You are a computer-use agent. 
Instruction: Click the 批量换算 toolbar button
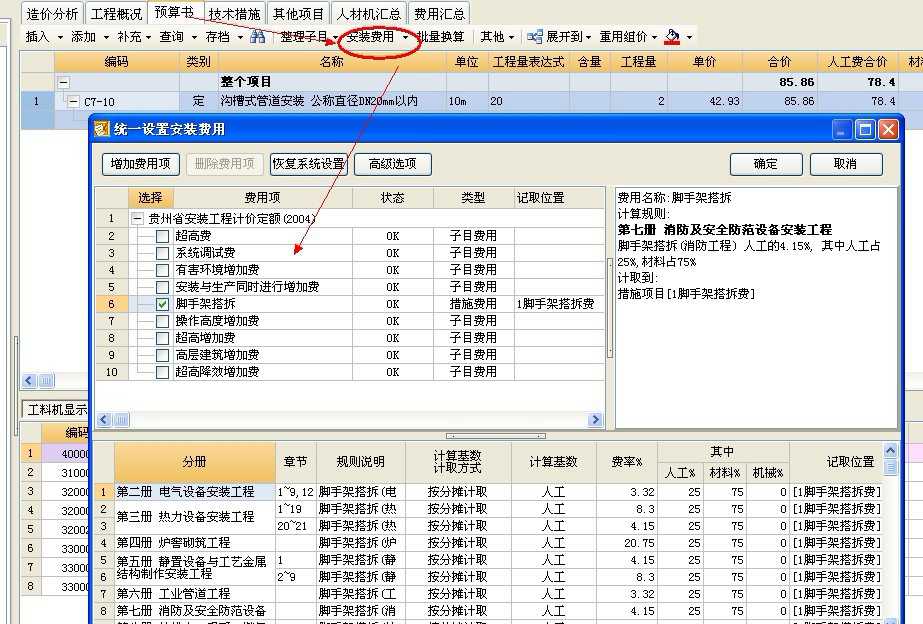(x=440, y=37)
